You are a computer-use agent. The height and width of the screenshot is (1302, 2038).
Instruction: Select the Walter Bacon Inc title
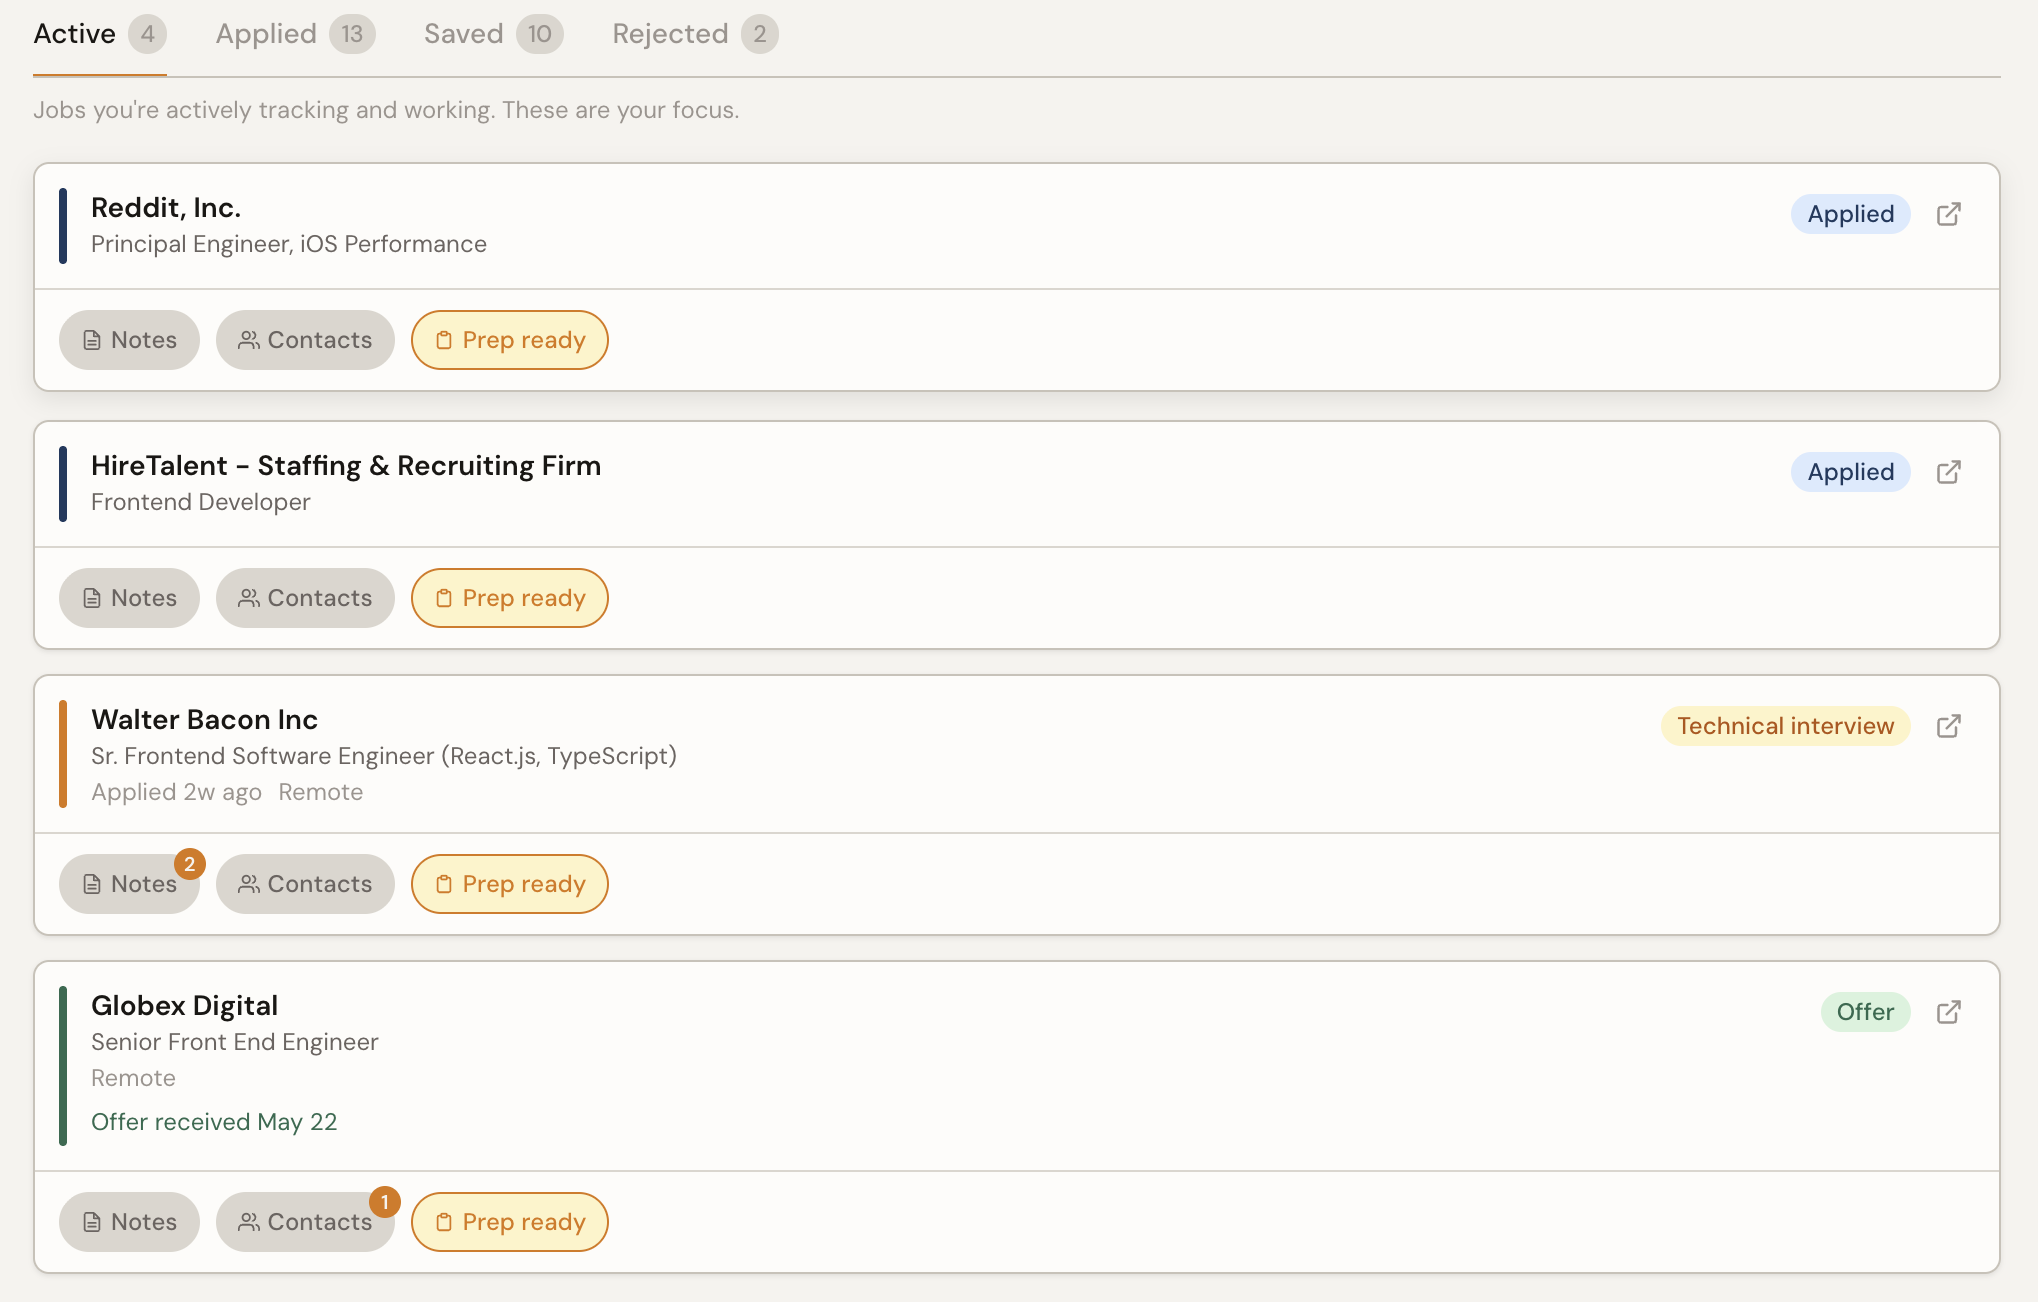coord(204,720)
